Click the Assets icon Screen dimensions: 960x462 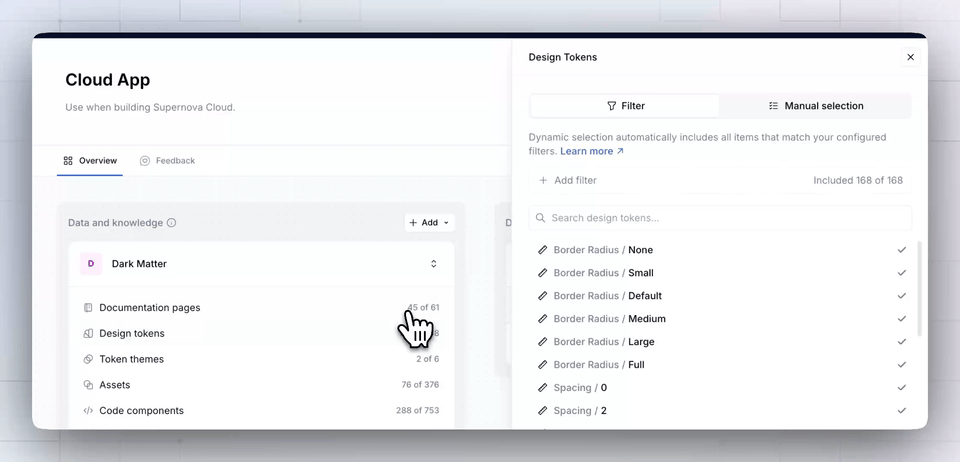tap(88, 385)
